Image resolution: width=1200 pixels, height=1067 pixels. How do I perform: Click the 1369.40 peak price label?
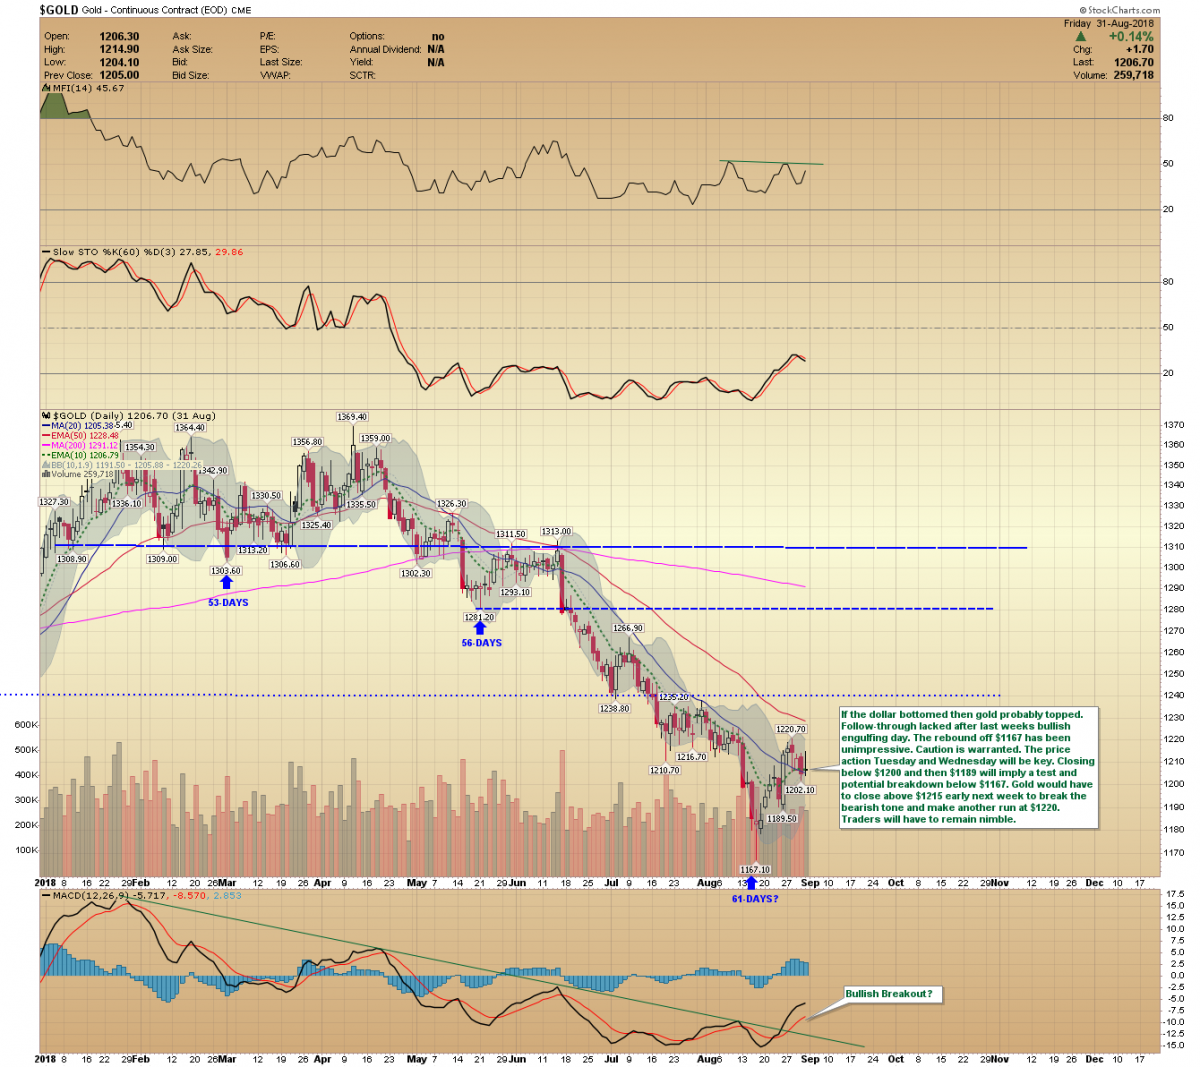pyautogui.click(x=352, y=417)
